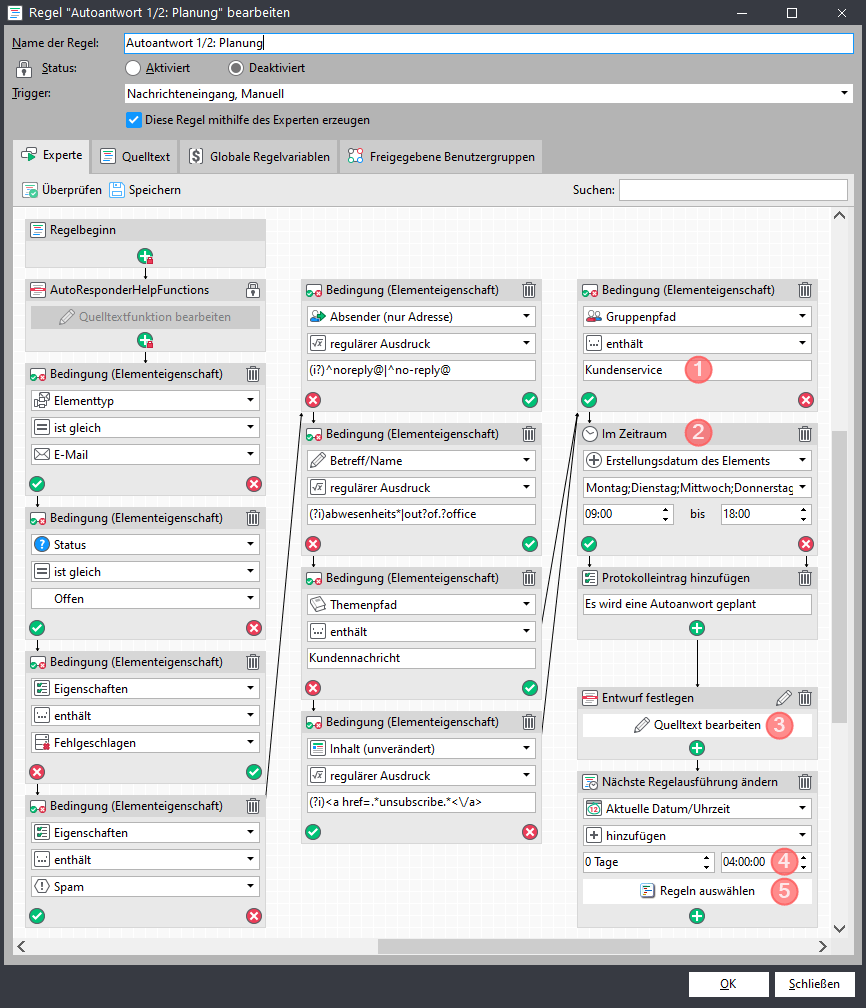Expand the Erstellungsdatum des Elements dropdown
This screenshot has width=866, height=1008.
pos(697,460)
